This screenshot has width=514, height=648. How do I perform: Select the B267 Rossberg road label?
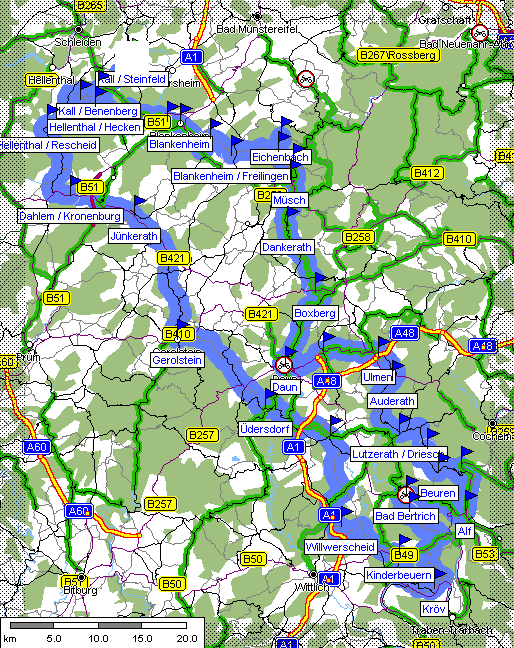pos(398,55)
